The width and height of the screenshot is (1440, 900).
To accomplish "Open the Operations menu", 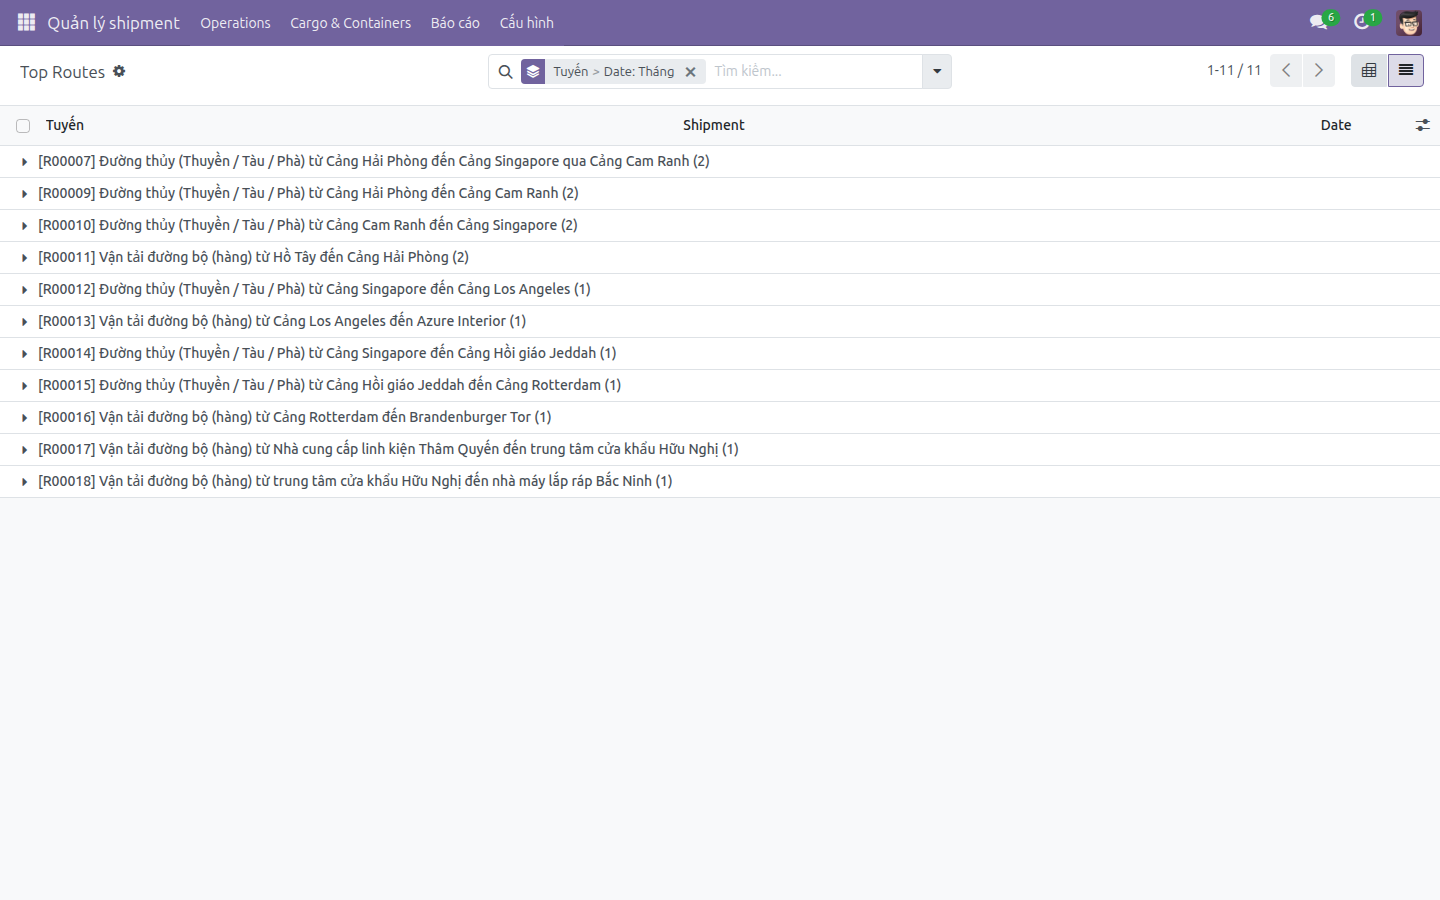I will click(x=235, y=22).
